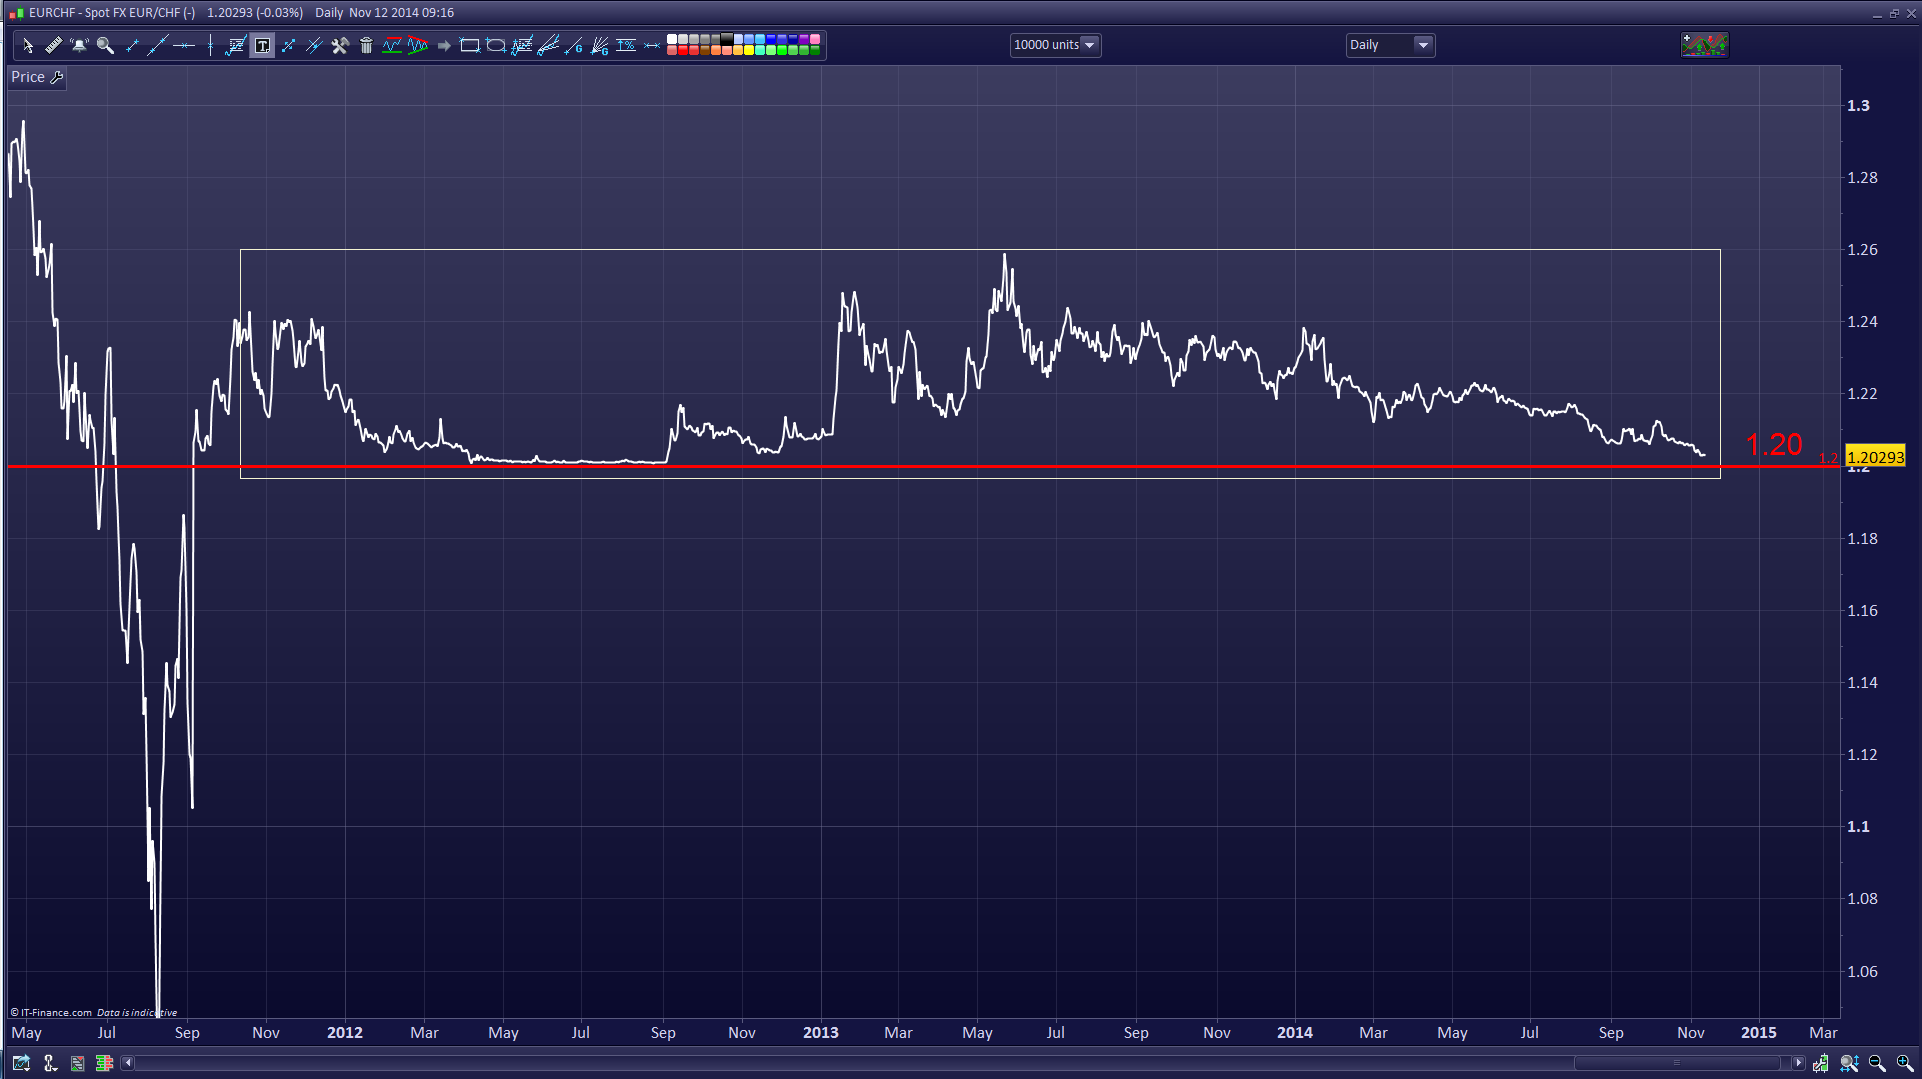This screenshot has width=1922, height=1079.
Task: Select the rectangle drawing tool
Action: [469, 45]
